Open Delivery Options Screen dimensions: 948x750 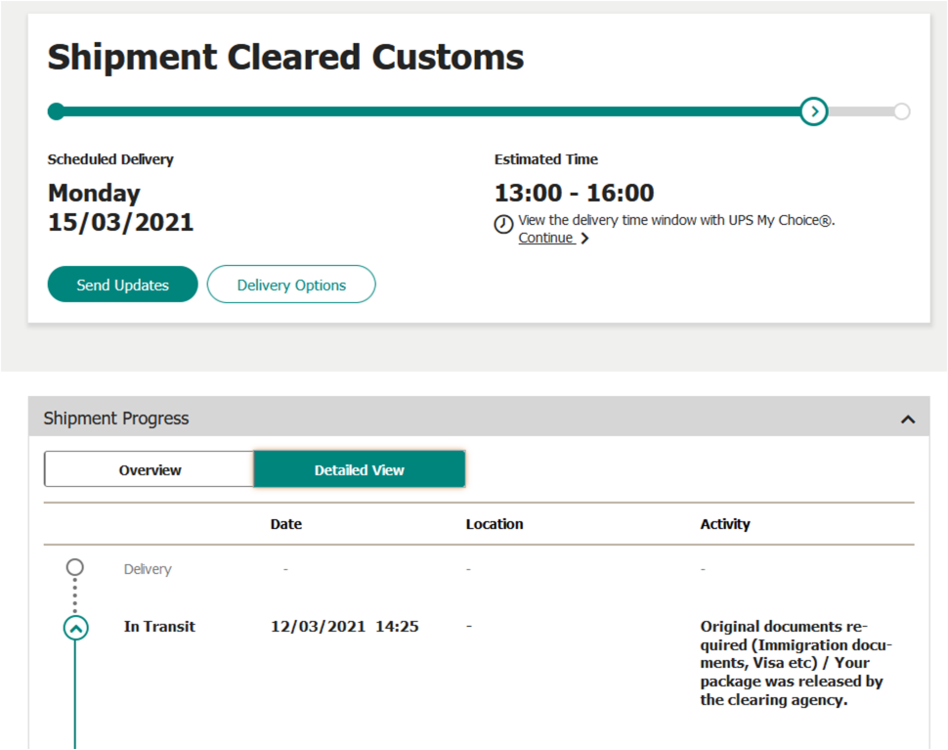pyautogui.click(x=291, y=285)
